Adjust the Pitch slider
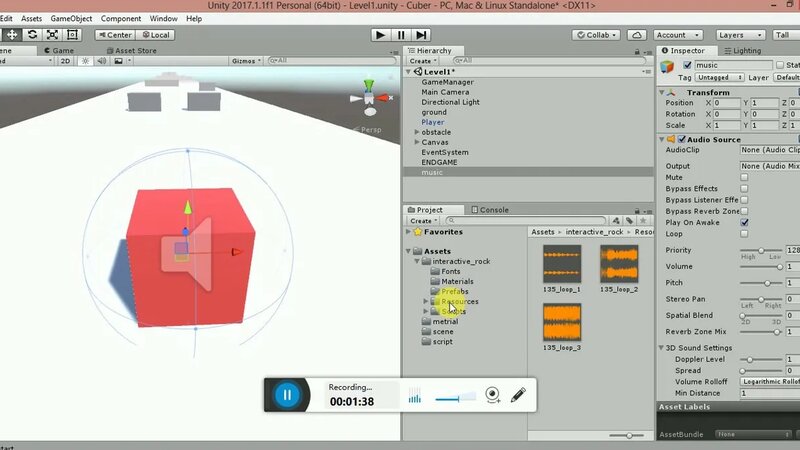The width and height of the screenshot is (800, 450). (761, 283)
